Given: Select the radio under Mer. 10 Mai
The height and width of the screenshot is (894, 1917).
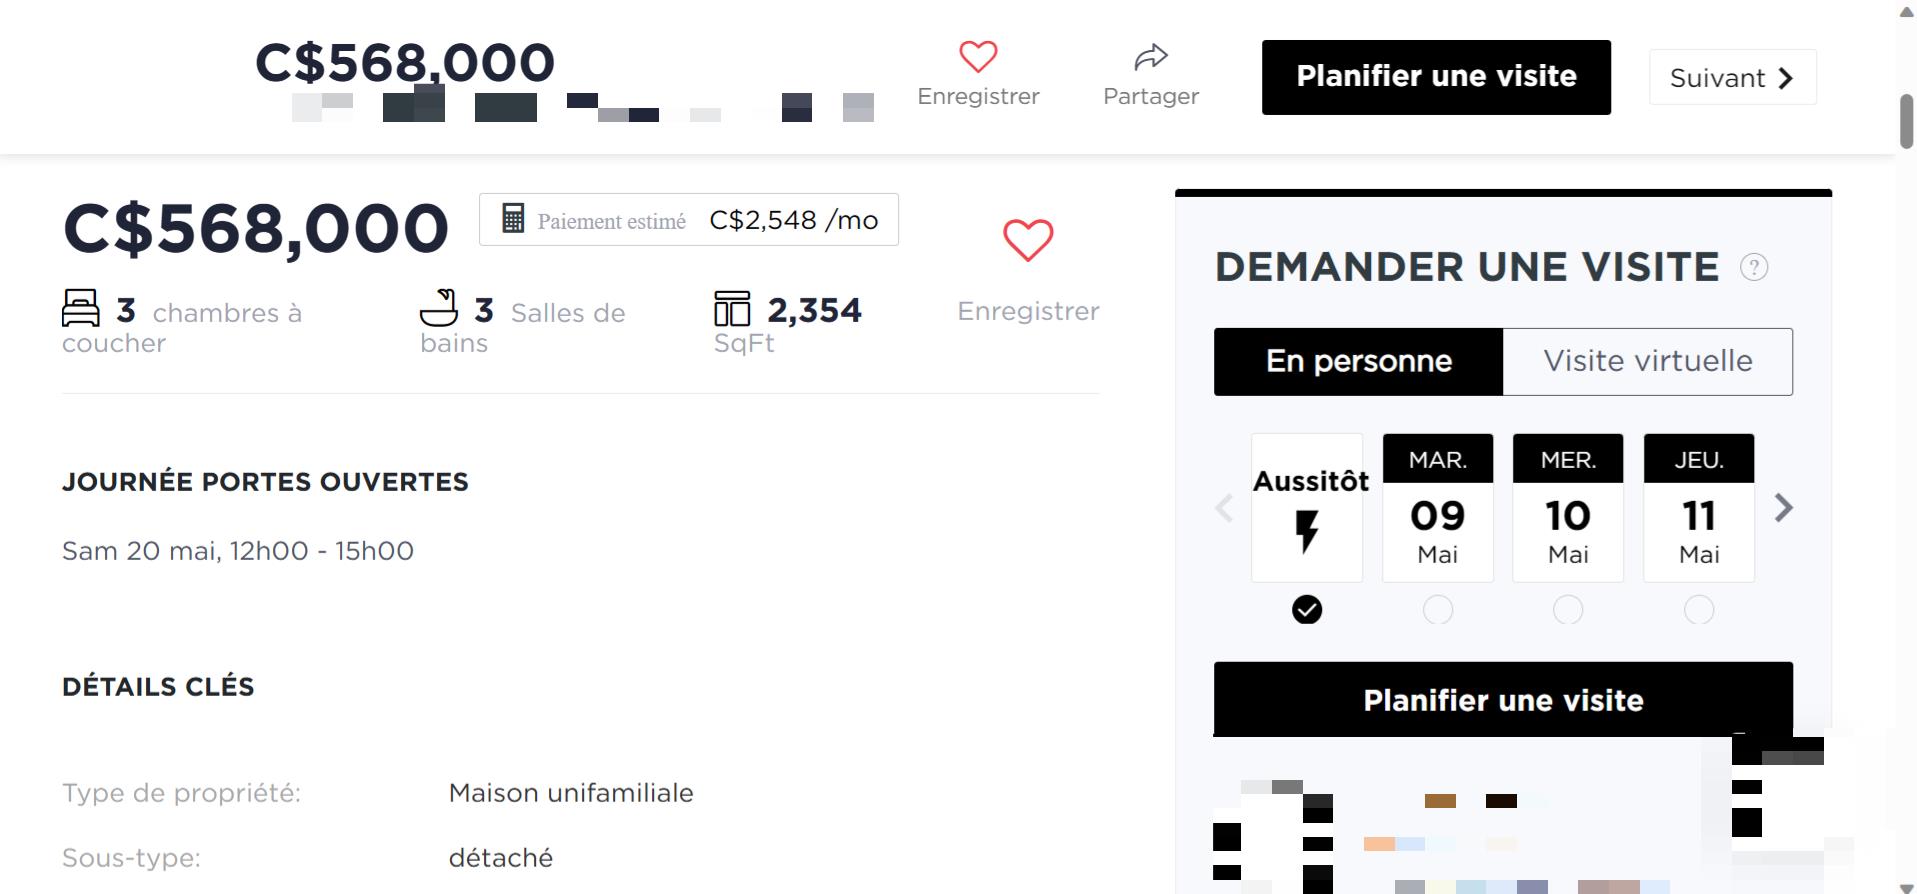Looking at the screenshot, I should point(1568,610).
